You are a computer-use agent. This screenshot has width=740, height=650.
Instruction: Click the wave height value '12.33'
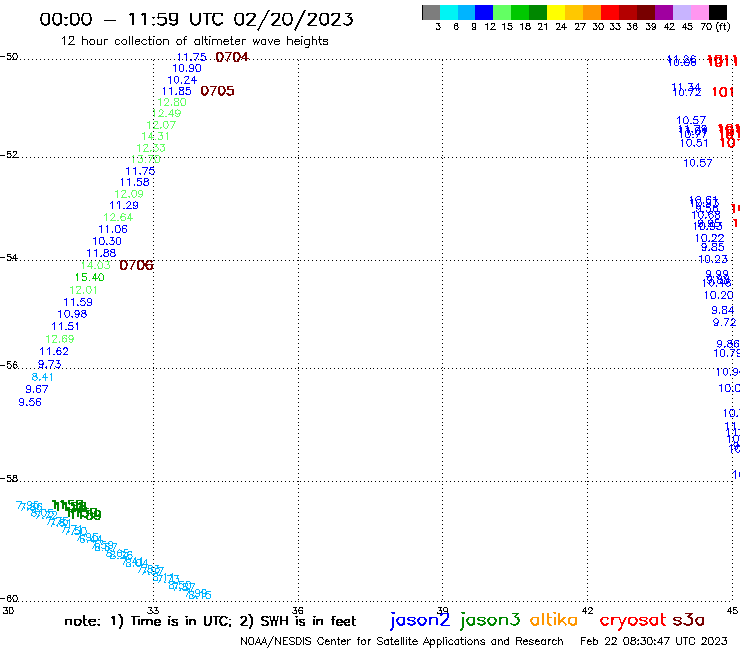(151, 148)
